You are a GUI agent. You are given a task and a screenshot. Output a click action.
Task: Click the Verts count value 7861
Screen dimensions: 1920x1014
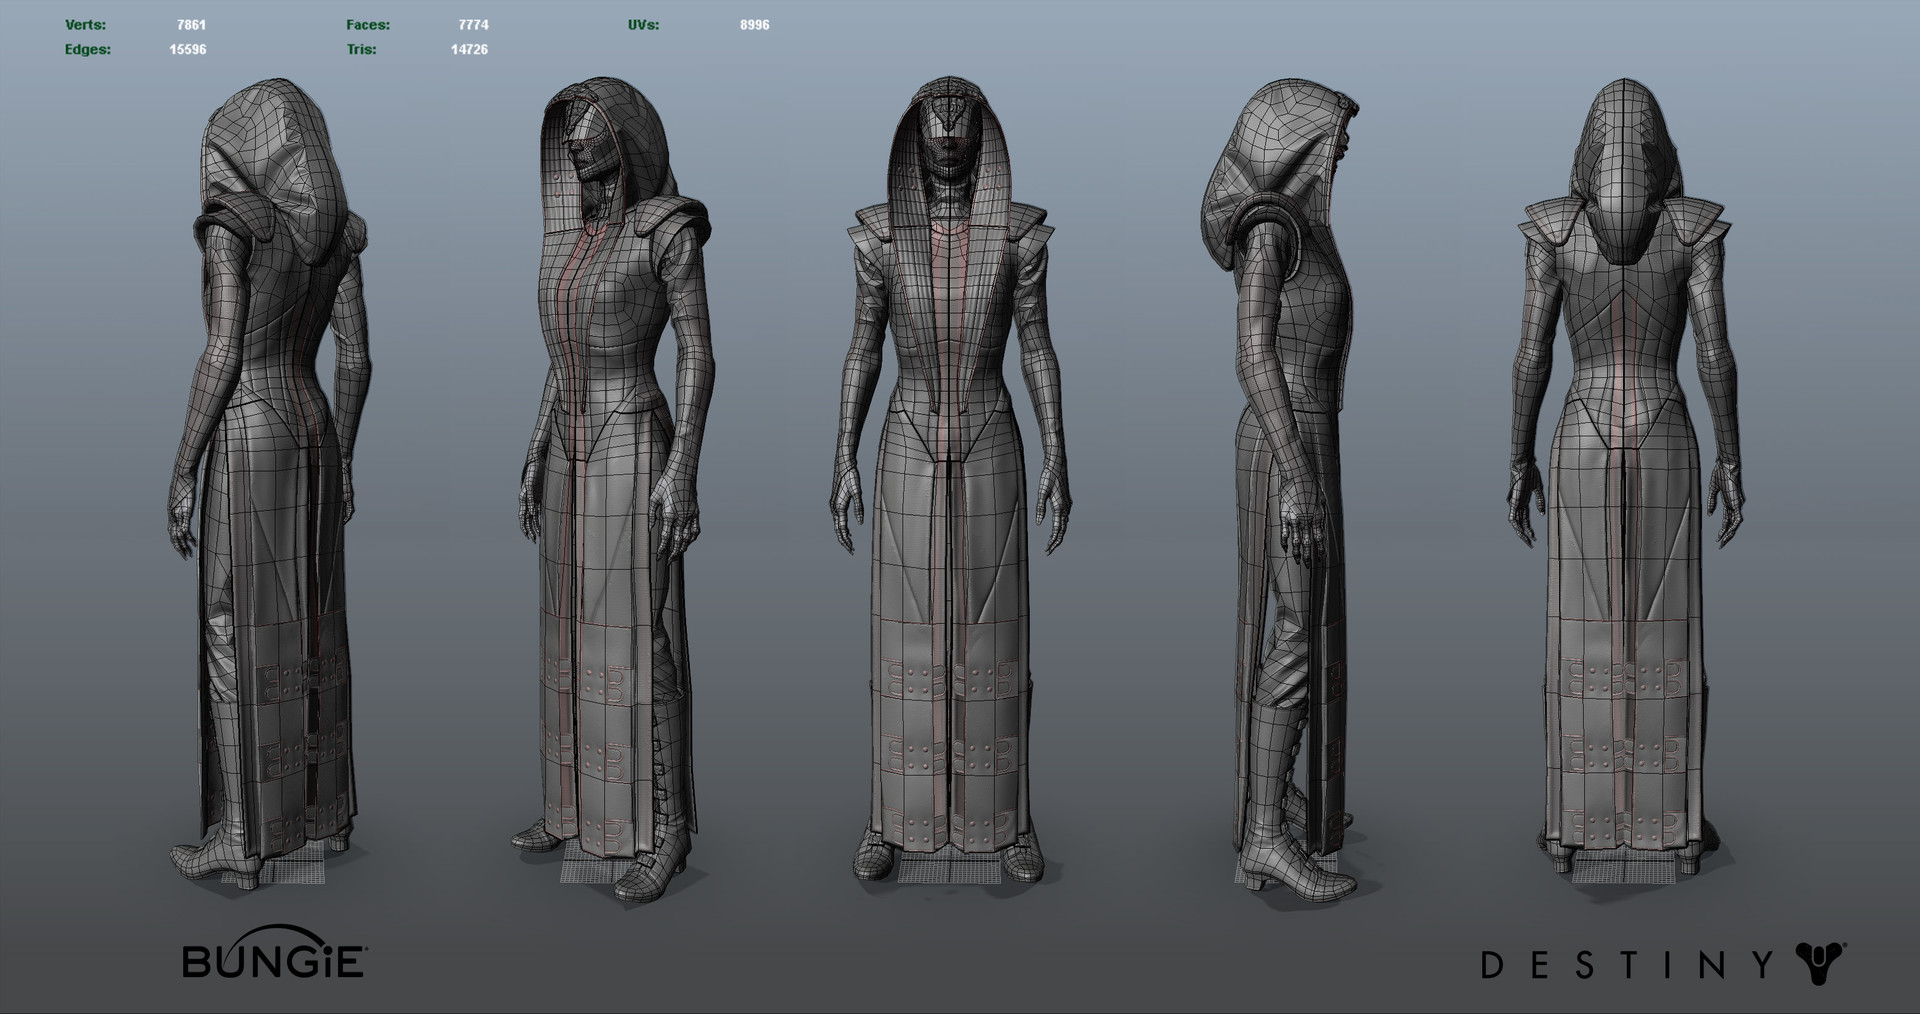click(191, 25)
